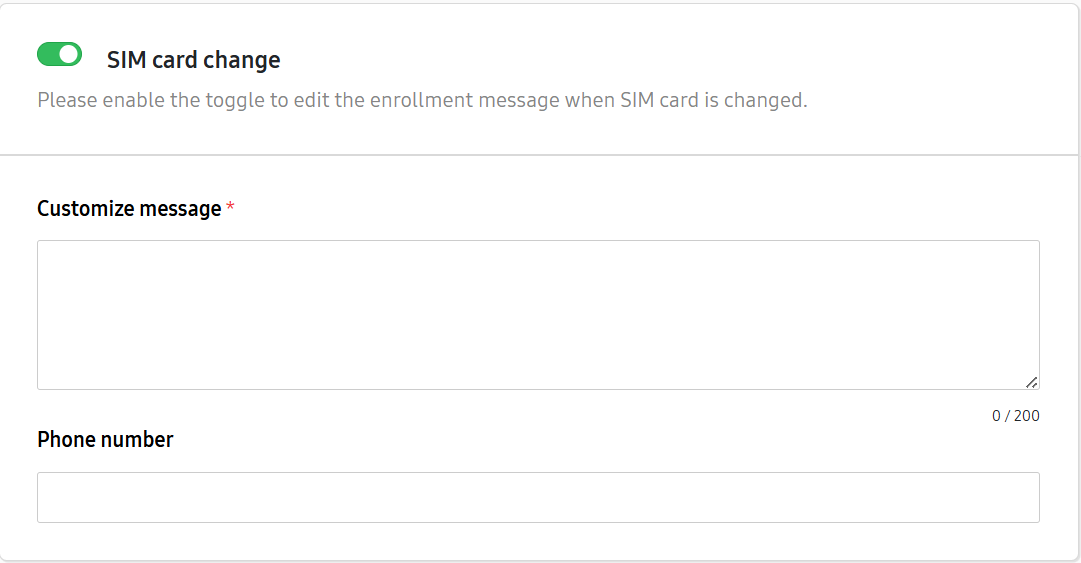This screenshot has width=1081, height=563.
Task: Click the text area resize handle
Action: click(1031, 381)
